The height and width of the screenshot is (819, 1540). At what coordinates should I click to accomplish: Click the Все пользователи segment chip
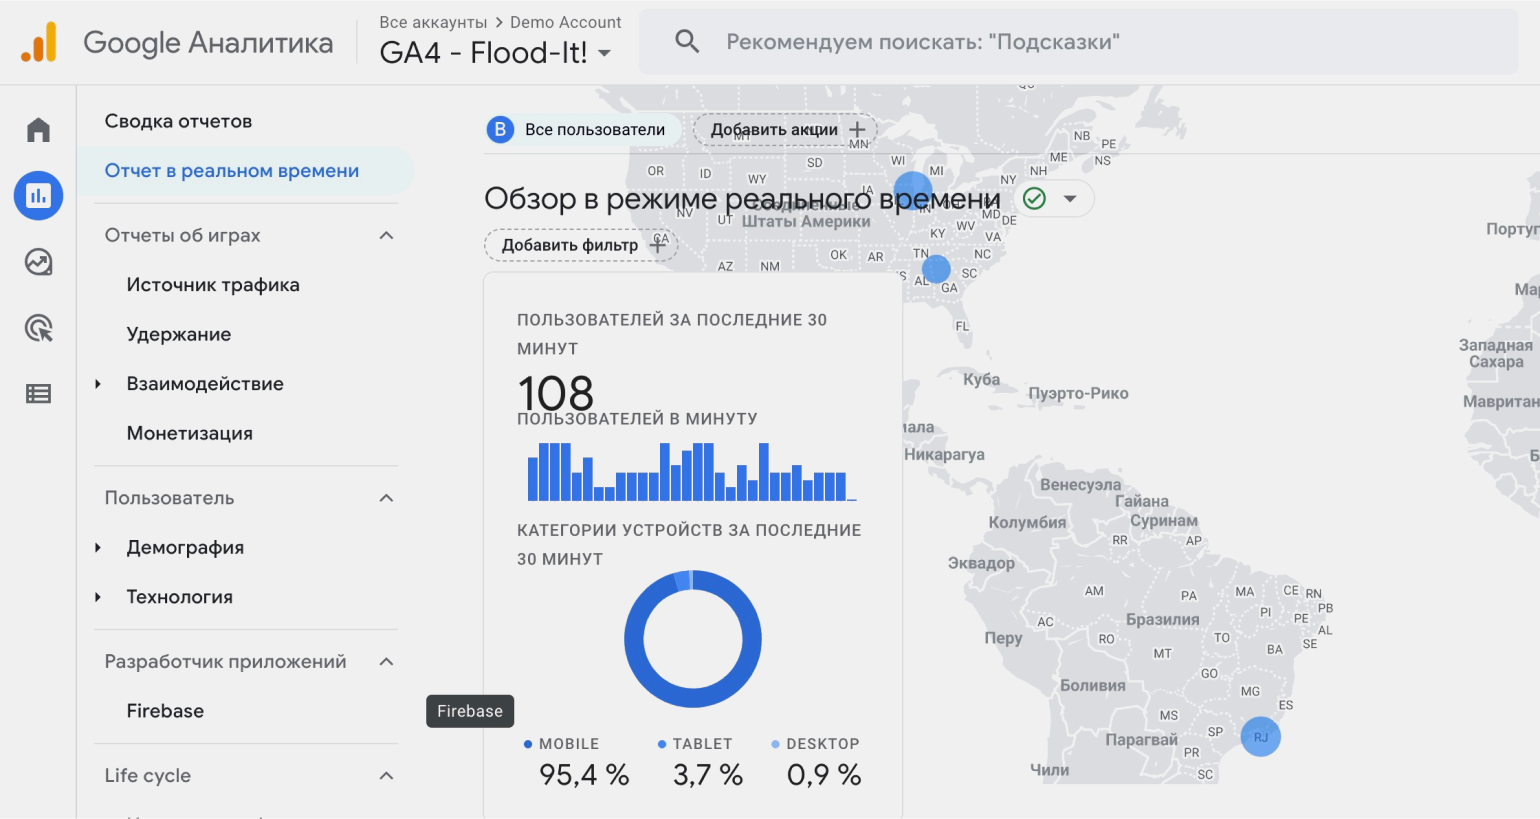[582, 129]
